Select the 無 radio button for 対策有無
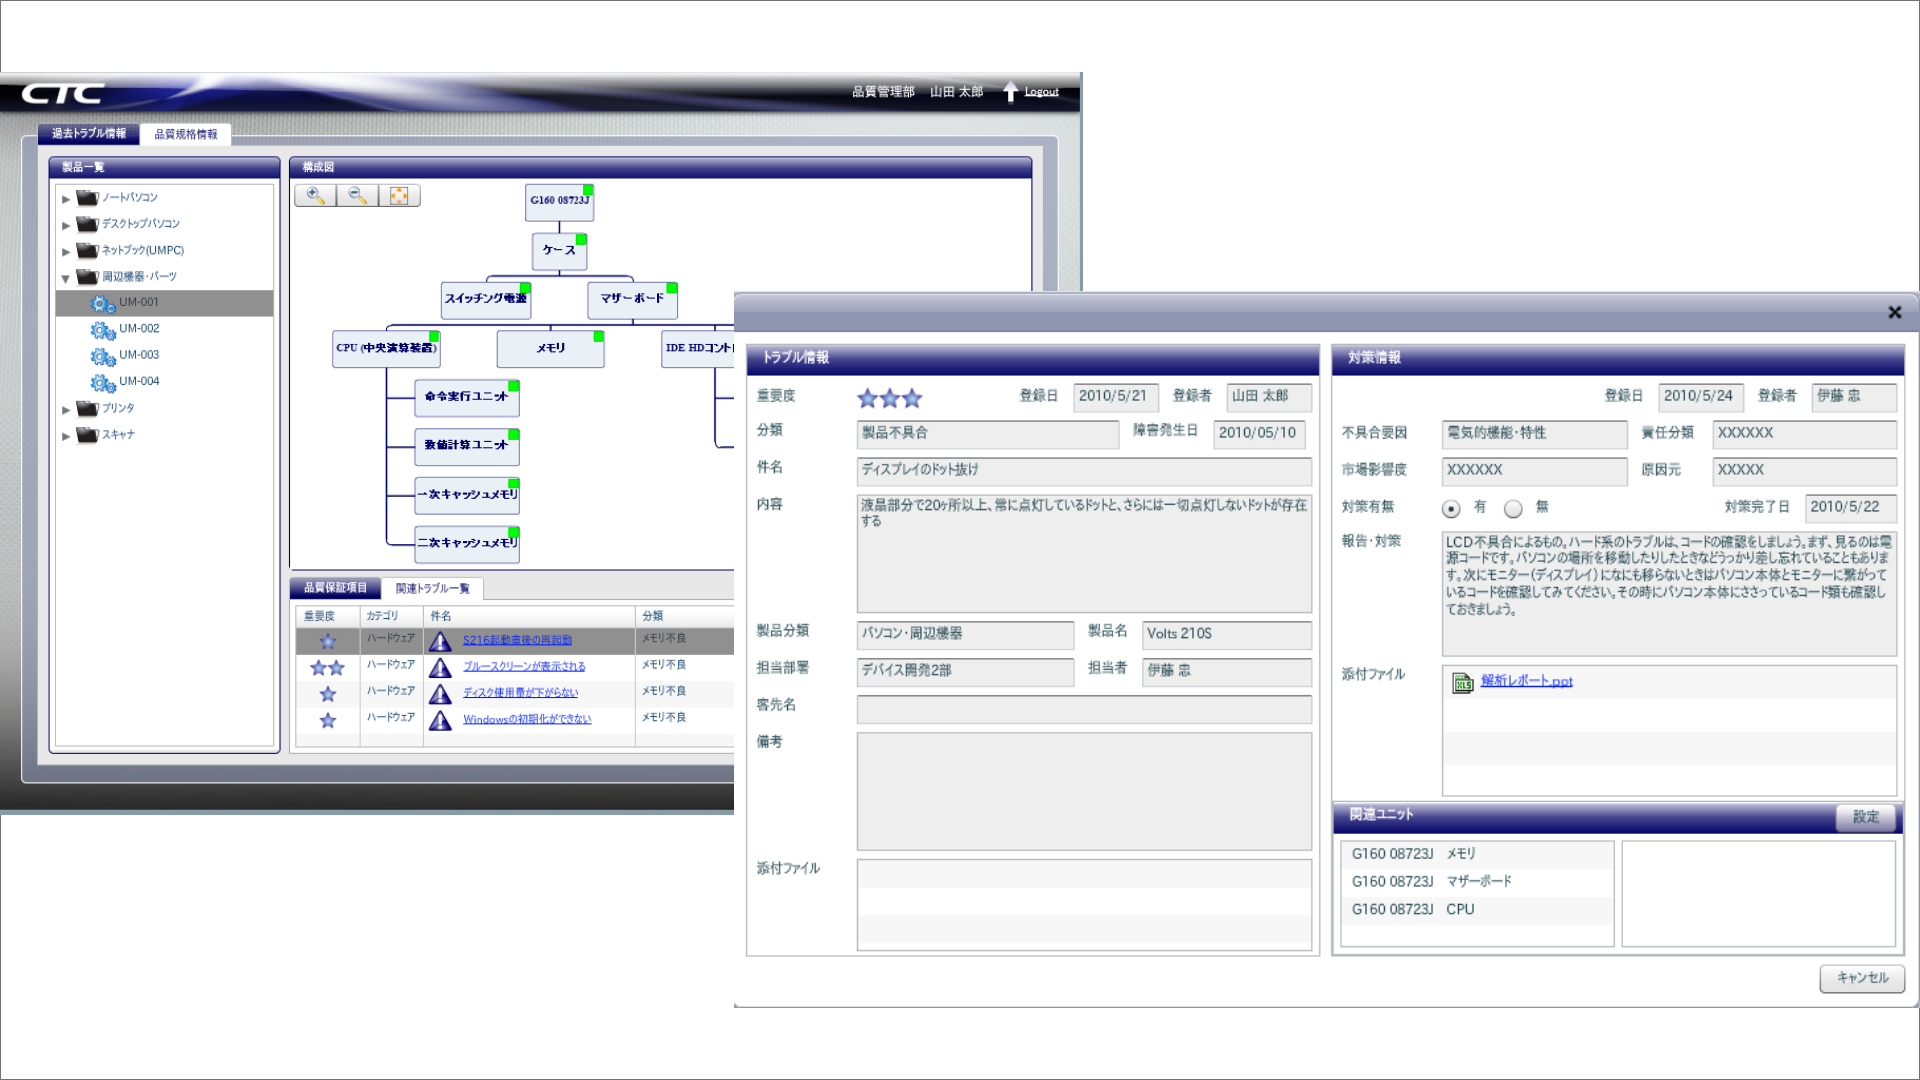Screen dimensions: 1920x1080 (1513, 508)
